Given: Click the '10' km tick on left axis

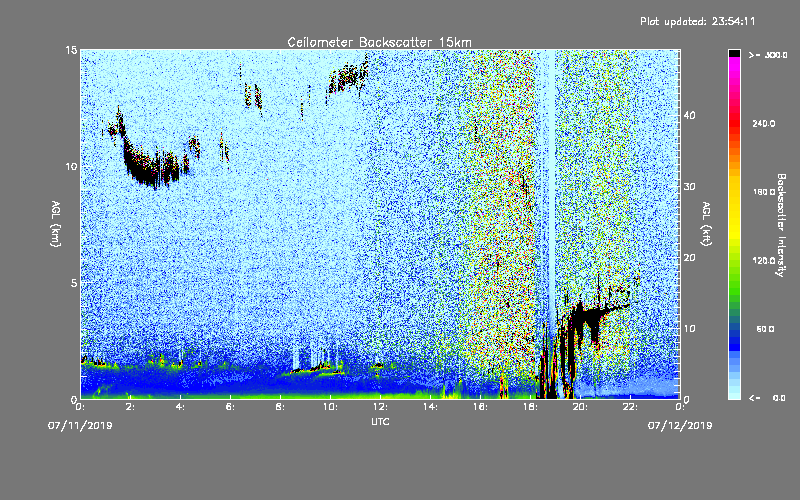Looking at the screenshot, I should coord(71,167).
